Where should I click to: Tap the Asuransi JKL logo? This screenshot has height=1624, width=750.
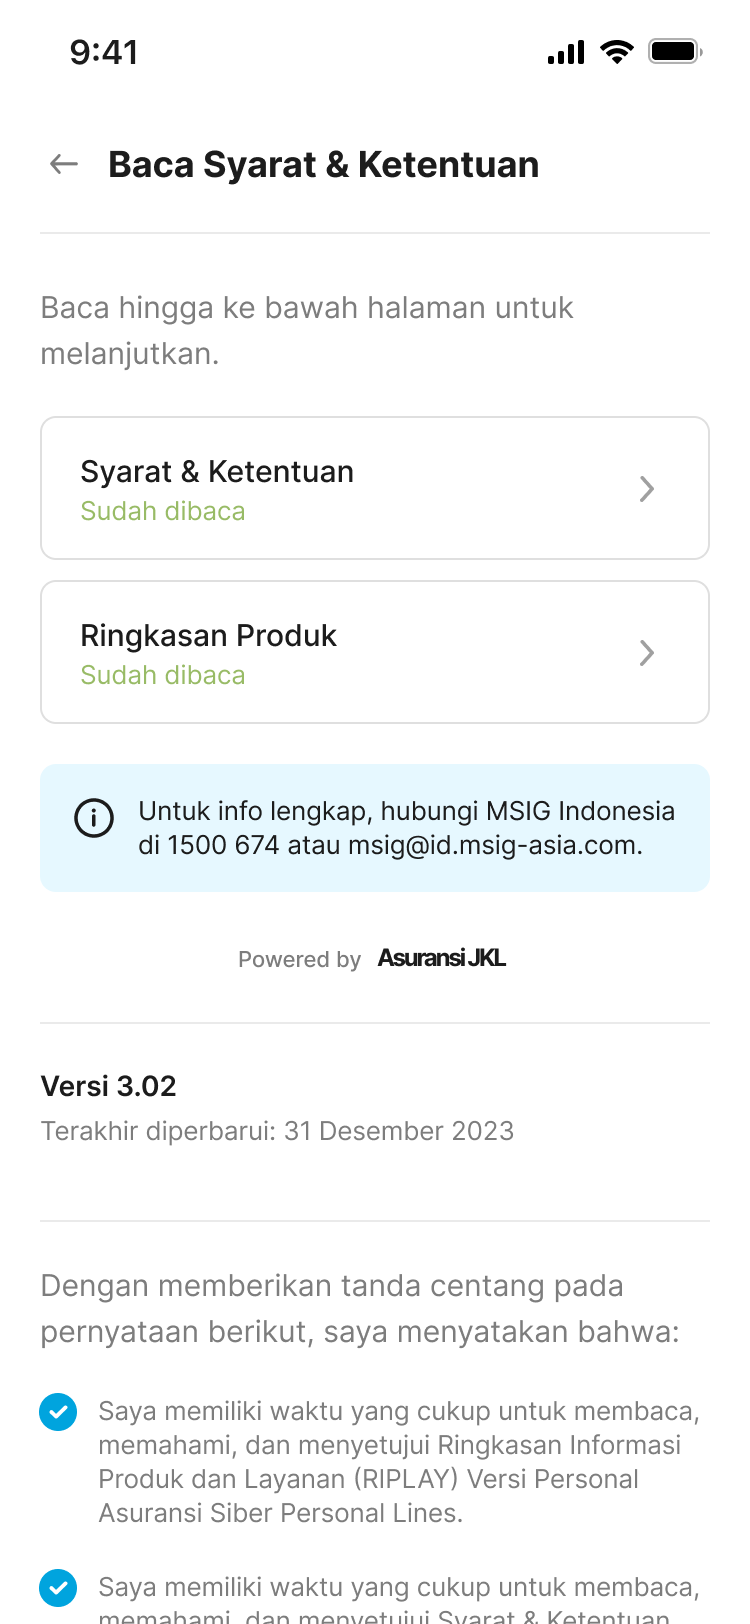coord(441,958)
